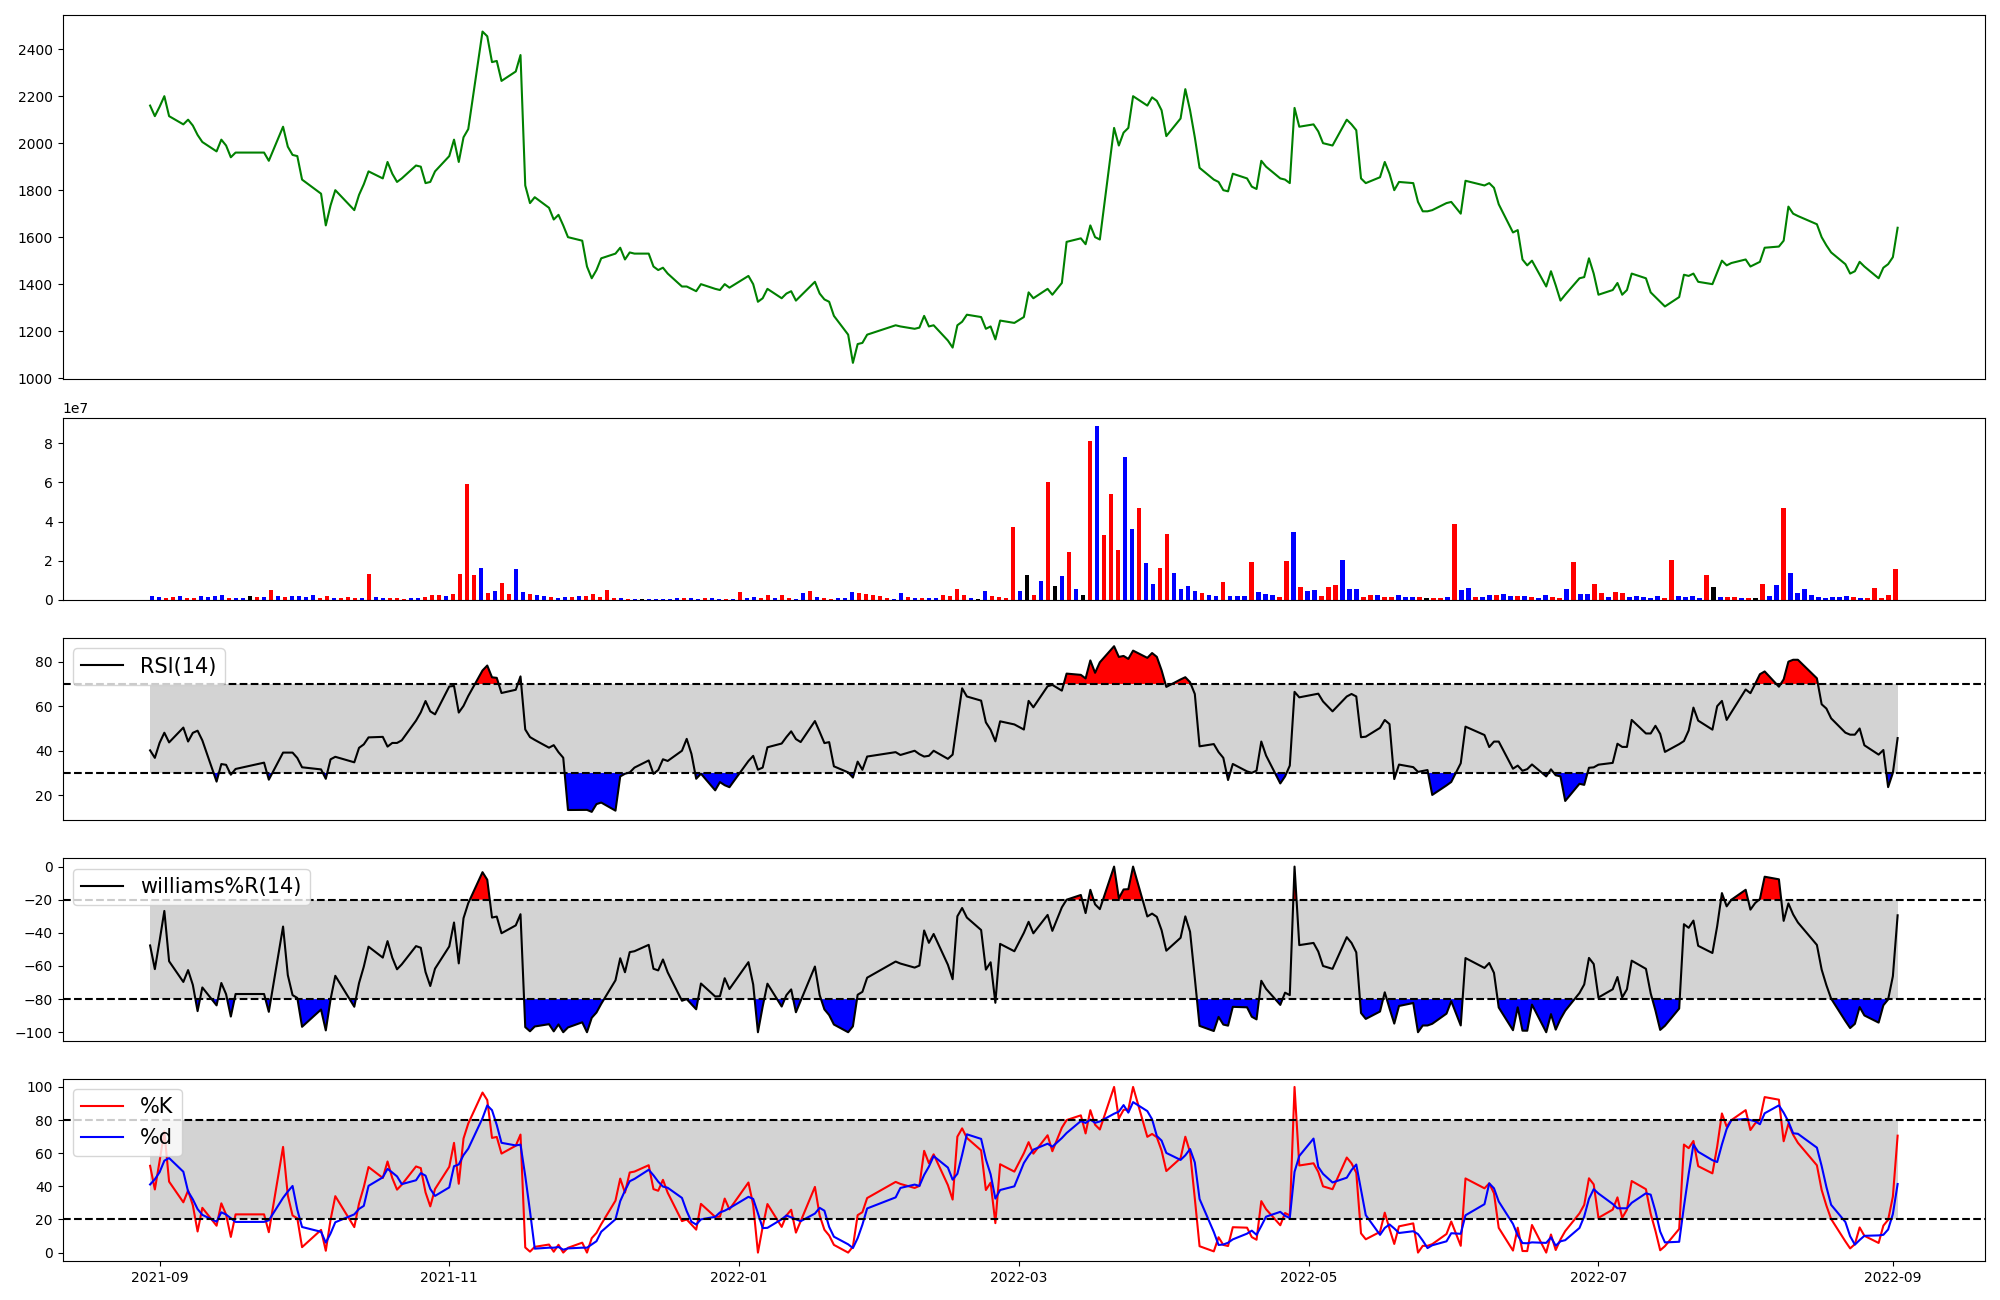Viewport: 2000px width, 1300px height.
Task: Click the red %K legend line sample
Action: tap(102, 1106)
